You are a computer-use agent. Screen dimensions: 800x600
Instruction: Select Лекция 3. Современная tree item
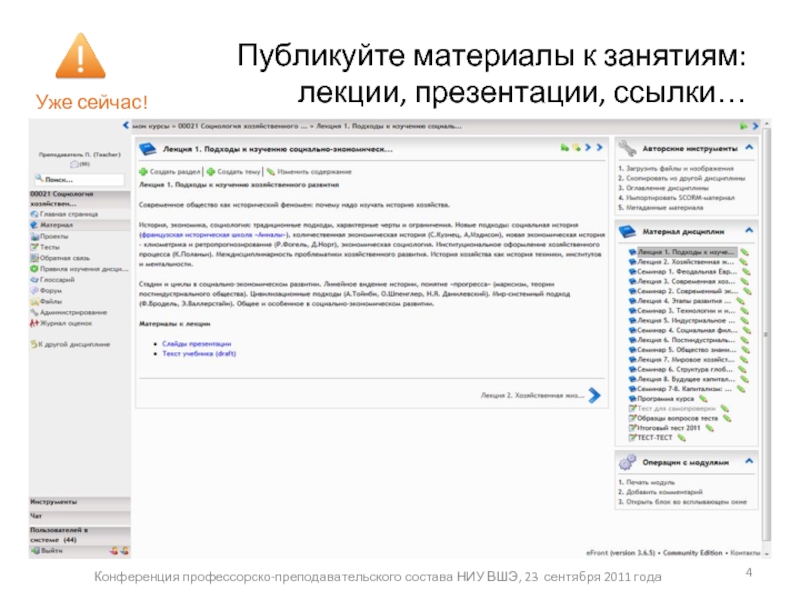686,281
